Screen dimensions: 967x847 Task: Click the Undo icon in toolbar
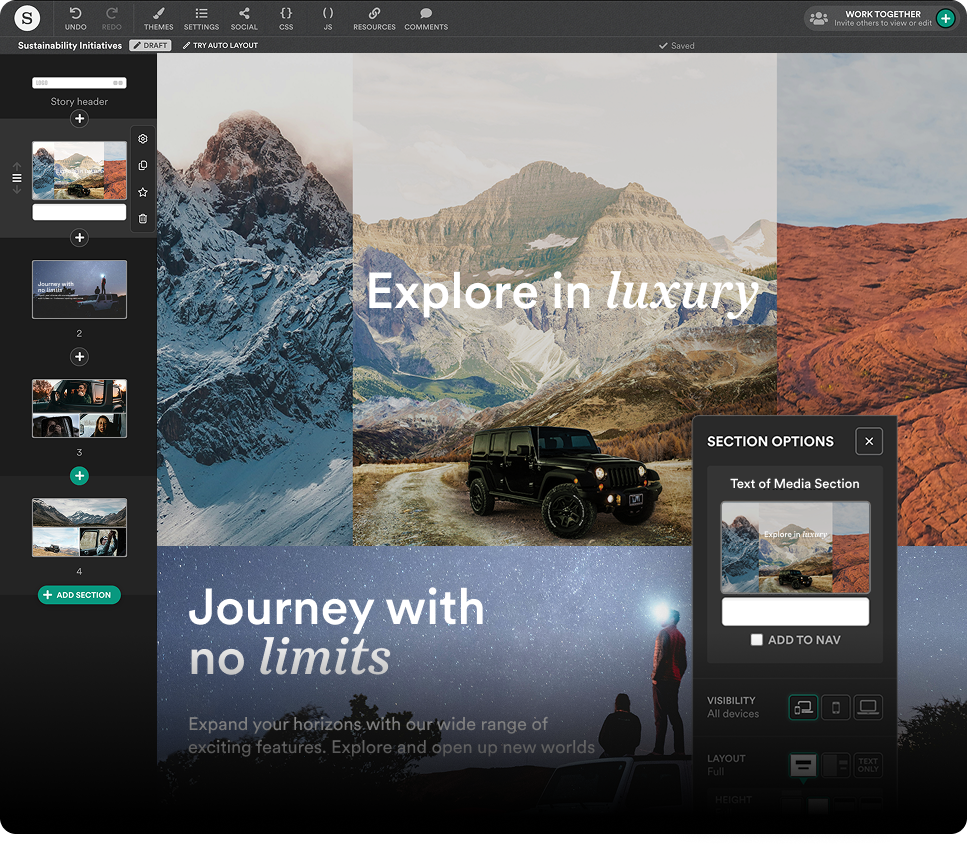(x=75, y=14)
